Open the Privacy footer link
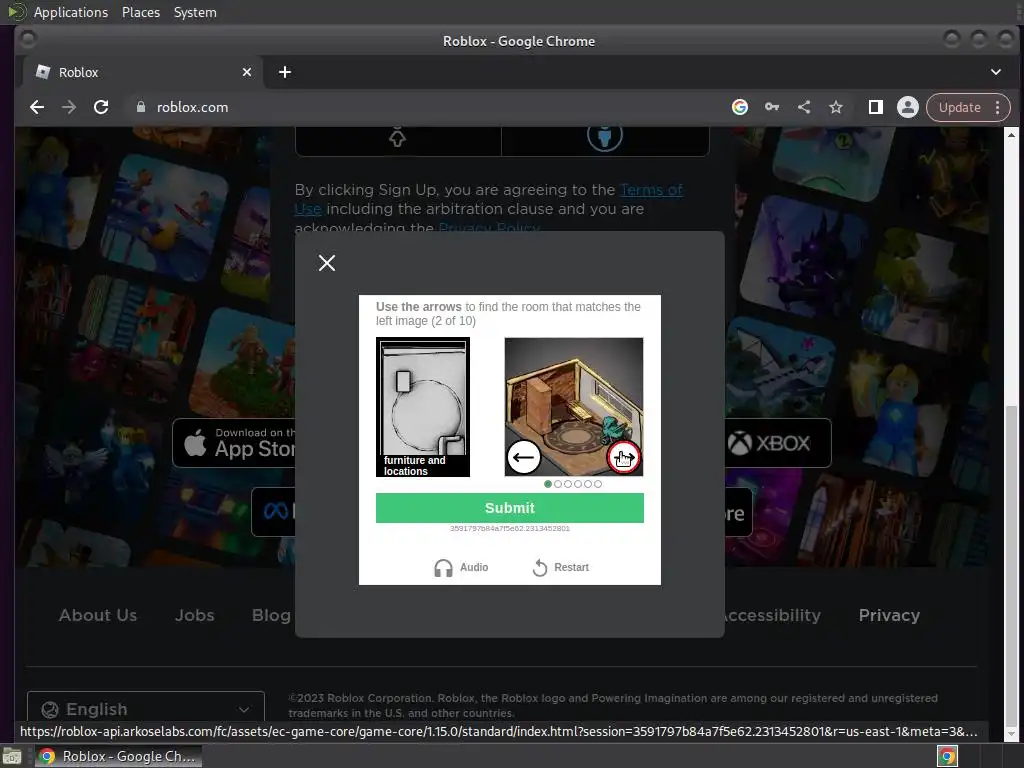This screenshot has width=1024, height=768. (889, 615)
